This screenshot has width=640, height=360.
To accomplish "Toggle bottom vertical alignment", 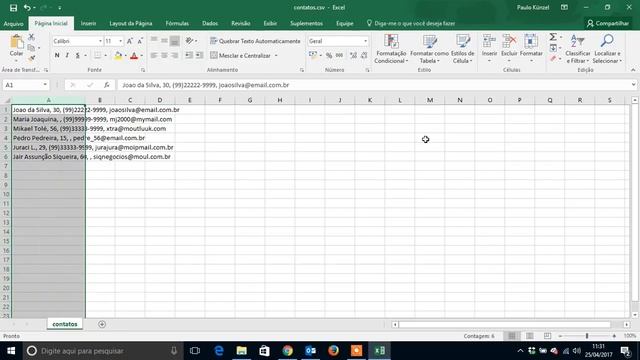I will [174, 40].
